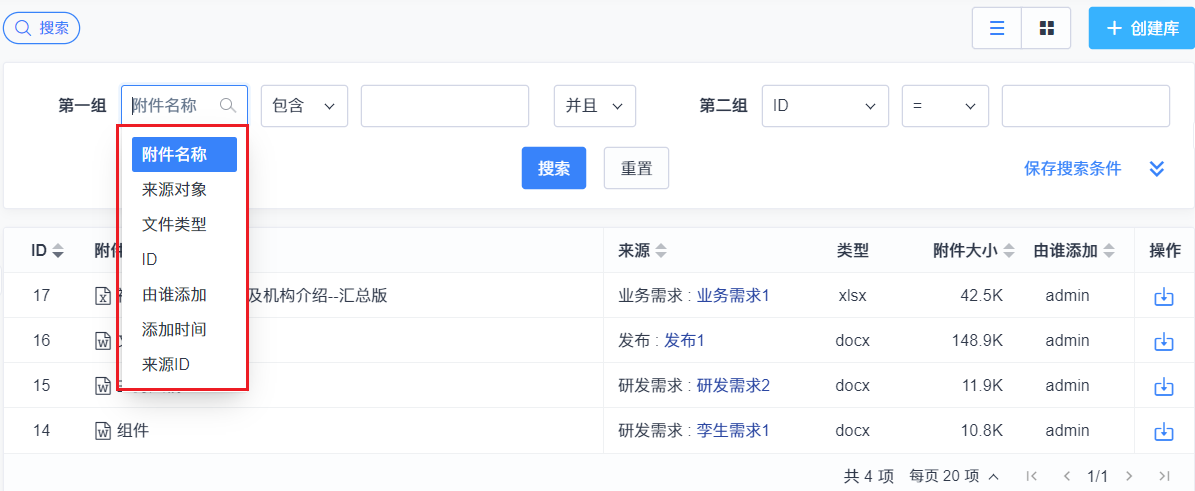
Task: Download the attachment in row 16
Action: click(x=1164, y=342)
